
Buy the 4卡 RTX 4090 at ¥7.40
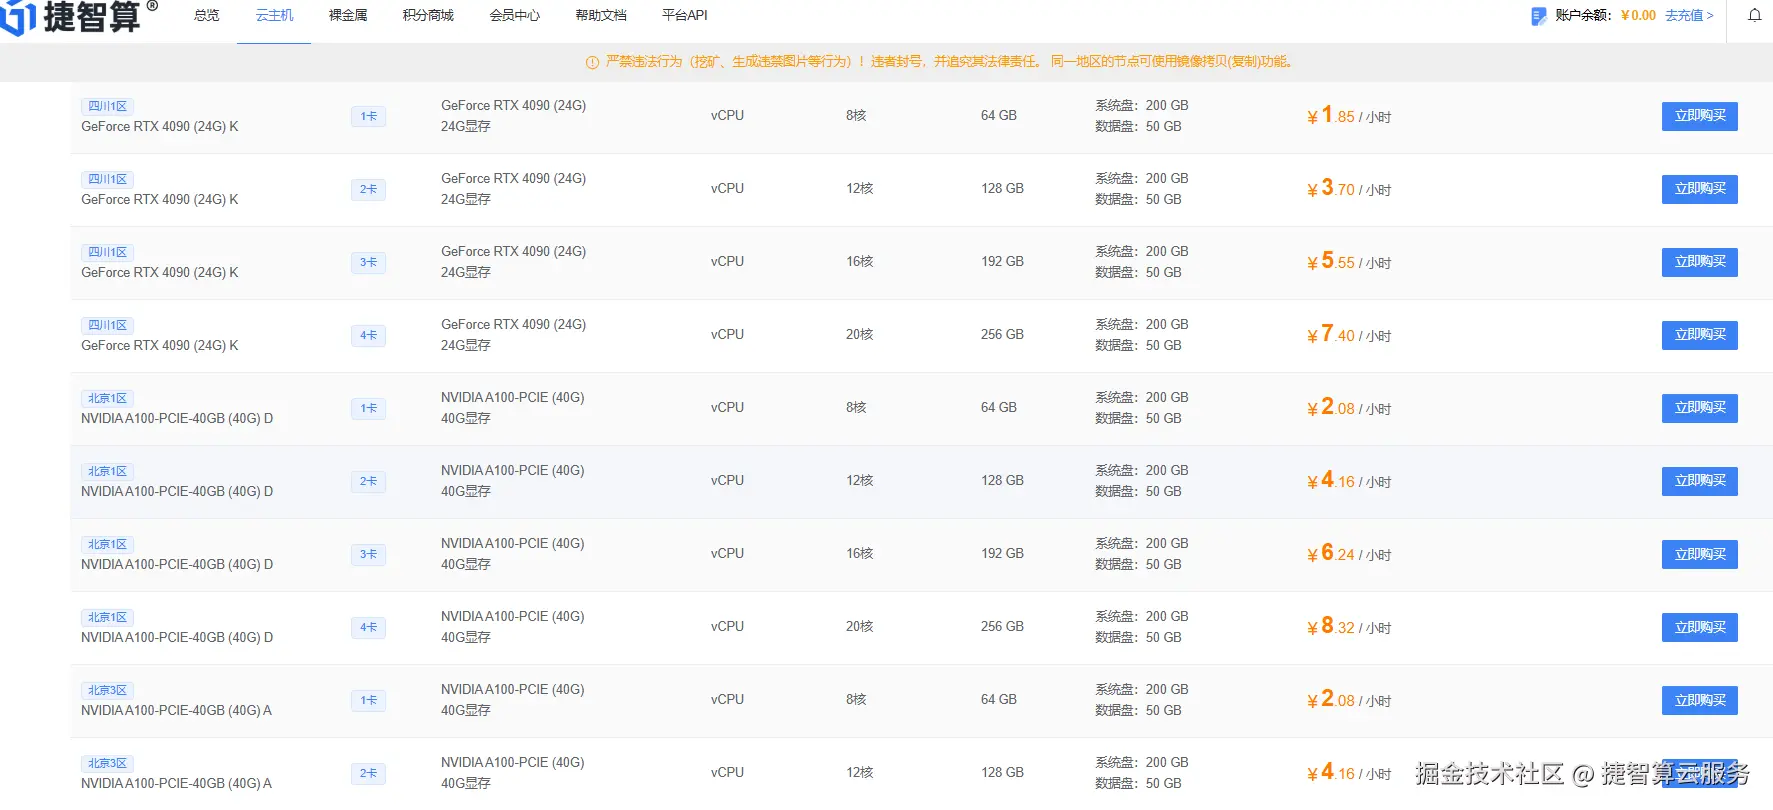click(1700, 335)
